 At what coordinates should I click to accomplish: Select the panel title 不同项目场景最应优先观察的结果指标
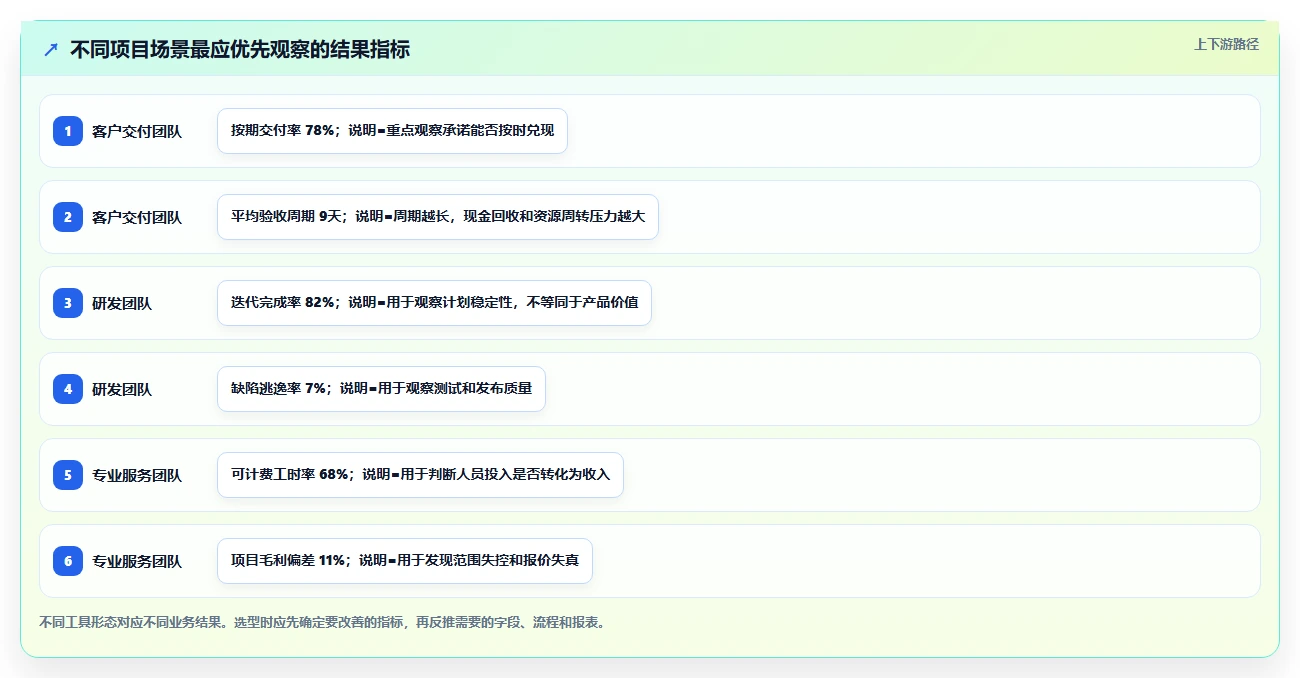click(240, 49)
